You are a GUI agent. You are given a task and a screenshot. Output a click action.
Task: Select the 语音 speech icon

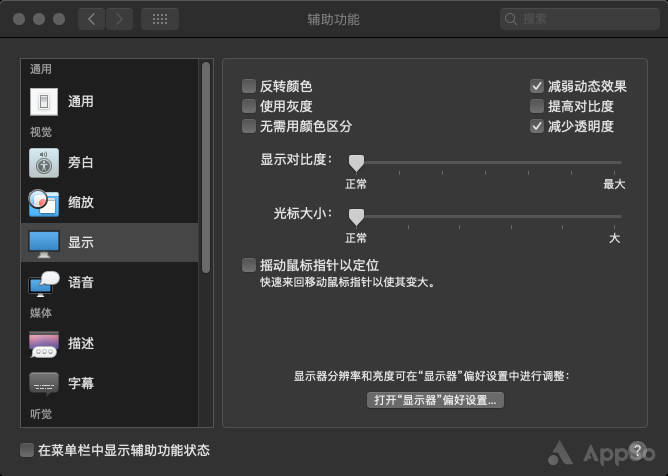pos(44,283)
